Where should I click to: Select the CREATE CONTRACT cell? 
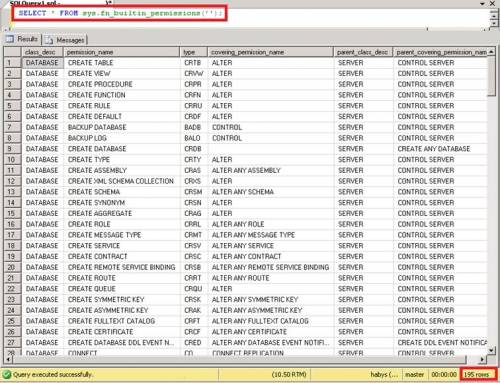[x=122, y=256]
